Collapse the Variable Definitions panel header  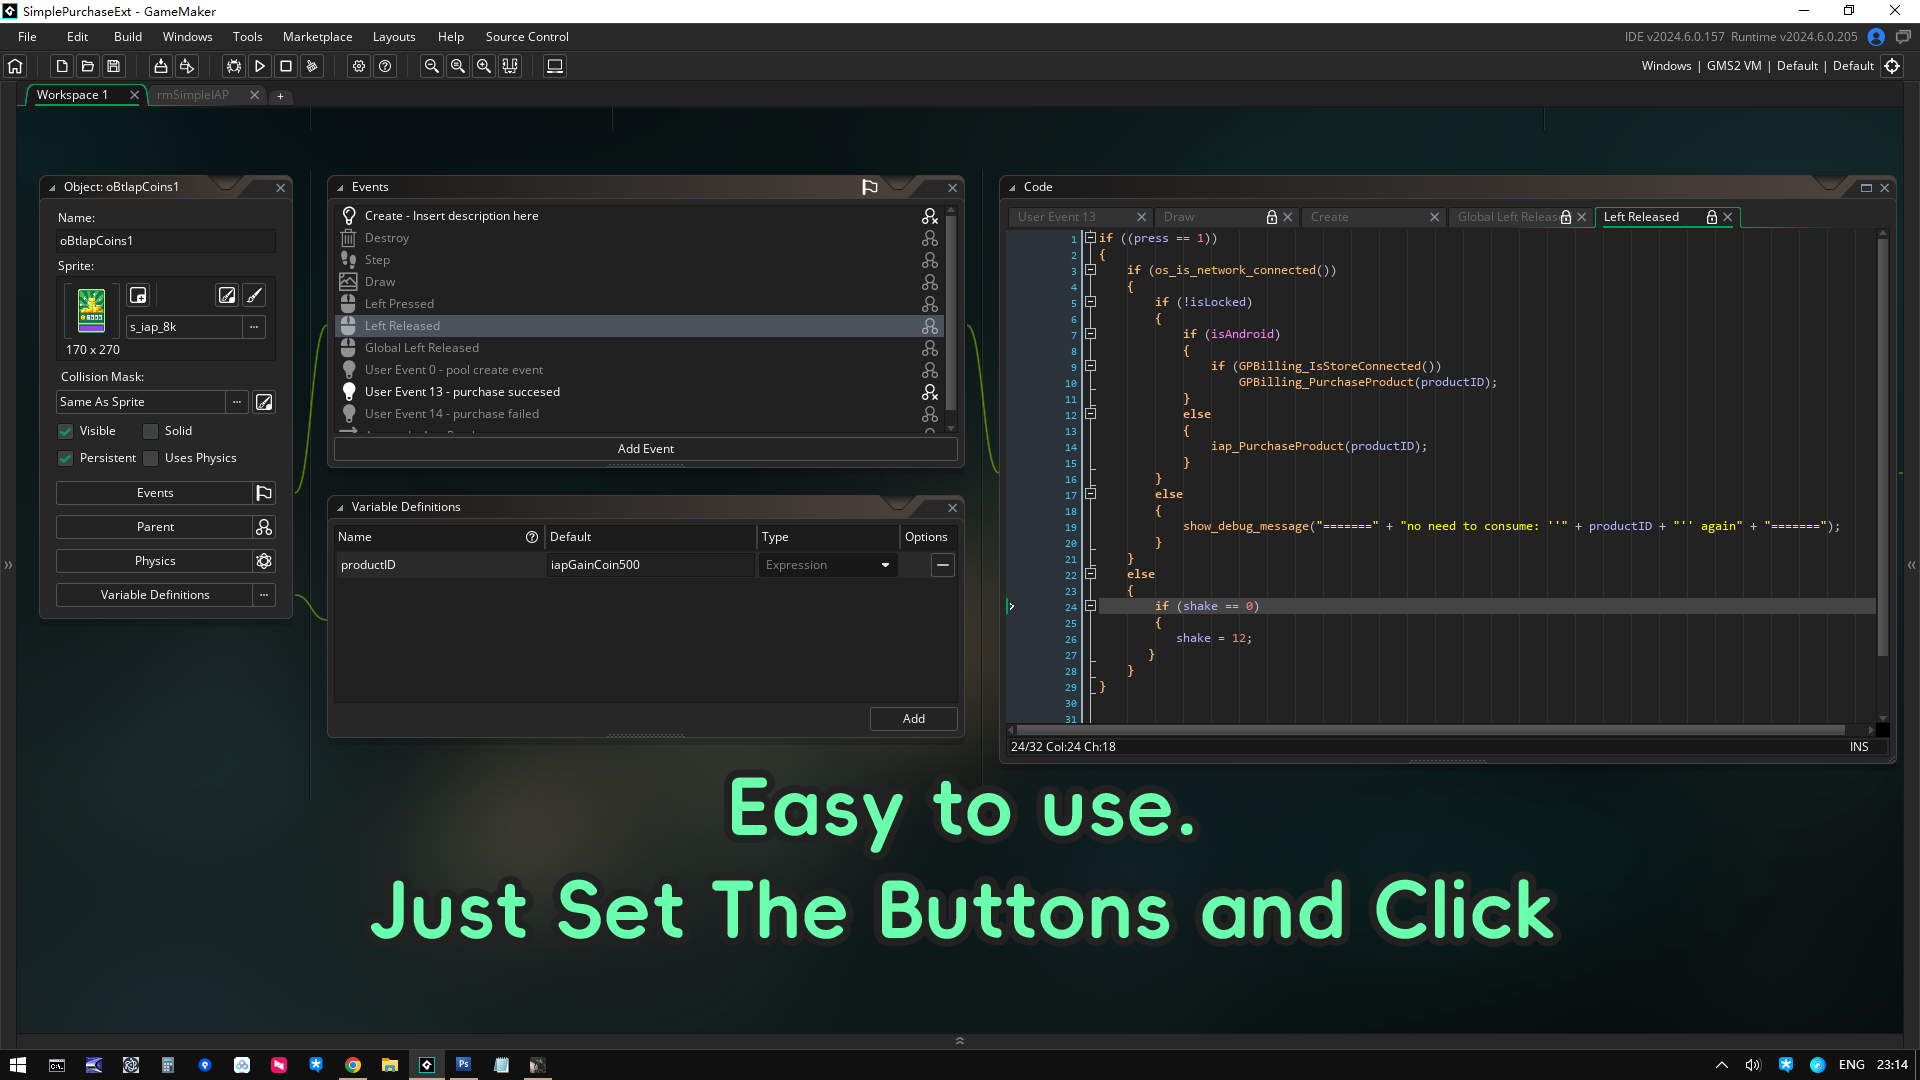click(341, 507)
